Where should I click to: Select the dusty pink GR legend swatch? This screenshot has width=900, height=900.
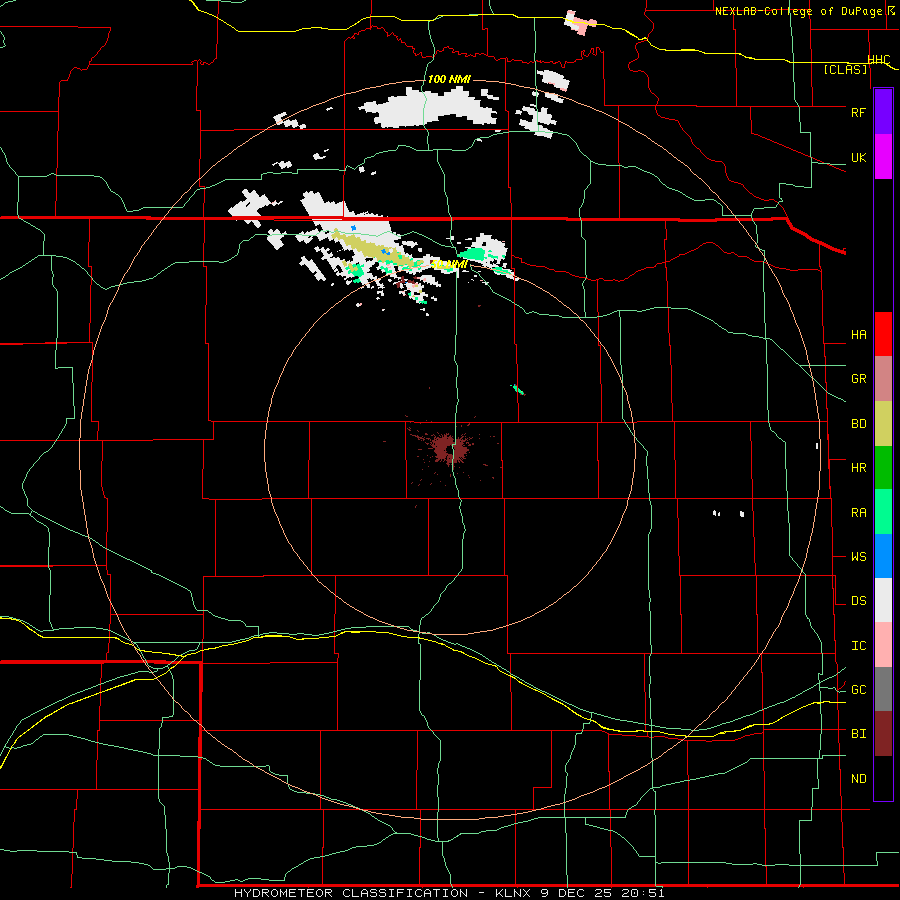tap(883, 379)
